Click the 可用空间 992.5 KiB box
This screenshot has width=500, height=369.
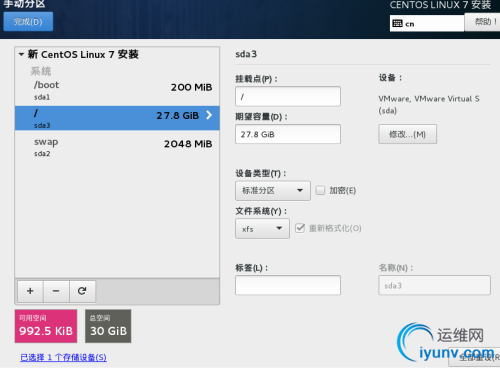(x=46, y=326)
